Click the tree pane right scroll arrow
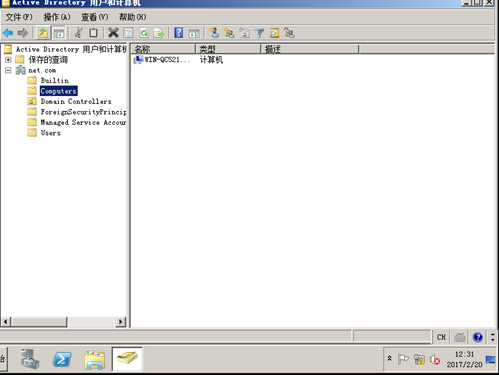This screenshot has width=499, height=375. pyautogui.click(x=121, y=322)
